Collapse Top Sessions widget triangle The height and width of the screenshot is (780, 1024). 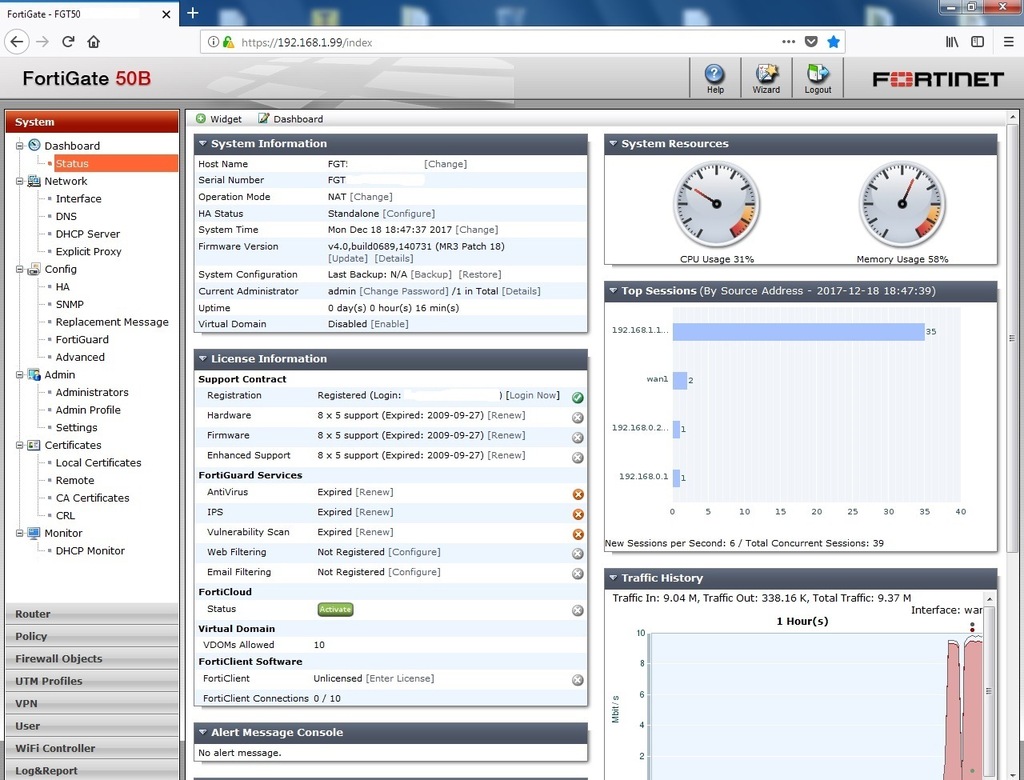[613, 291]
